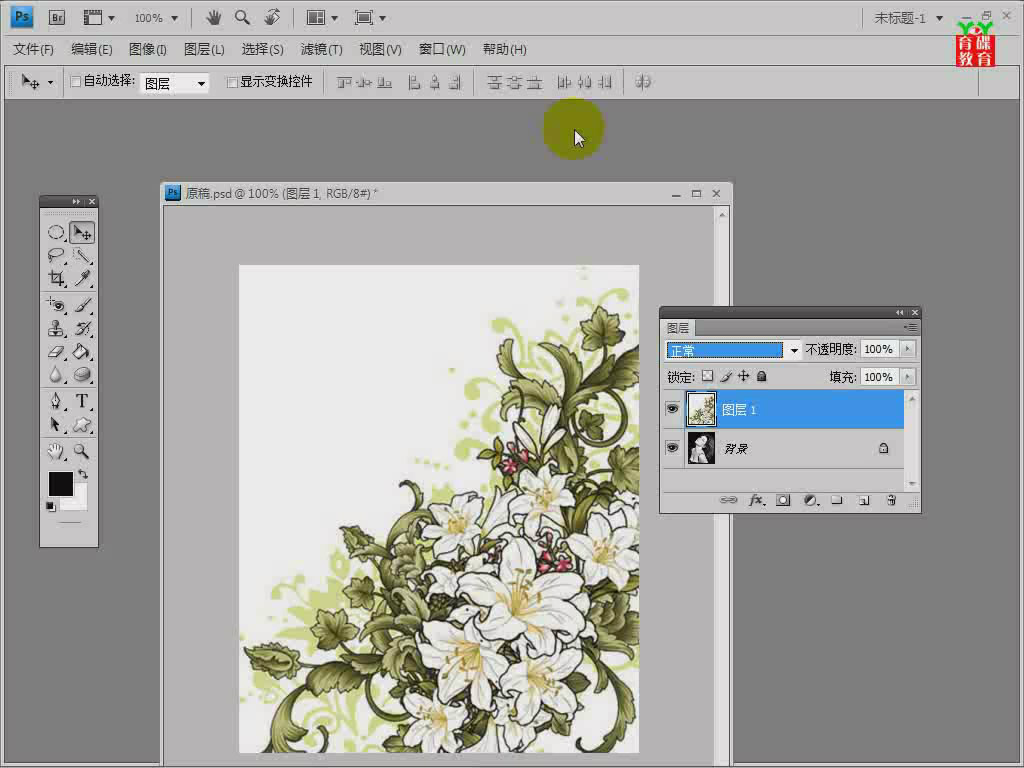
Task: Delete the selected layer with the trash icon
Action: pos(891,500)
